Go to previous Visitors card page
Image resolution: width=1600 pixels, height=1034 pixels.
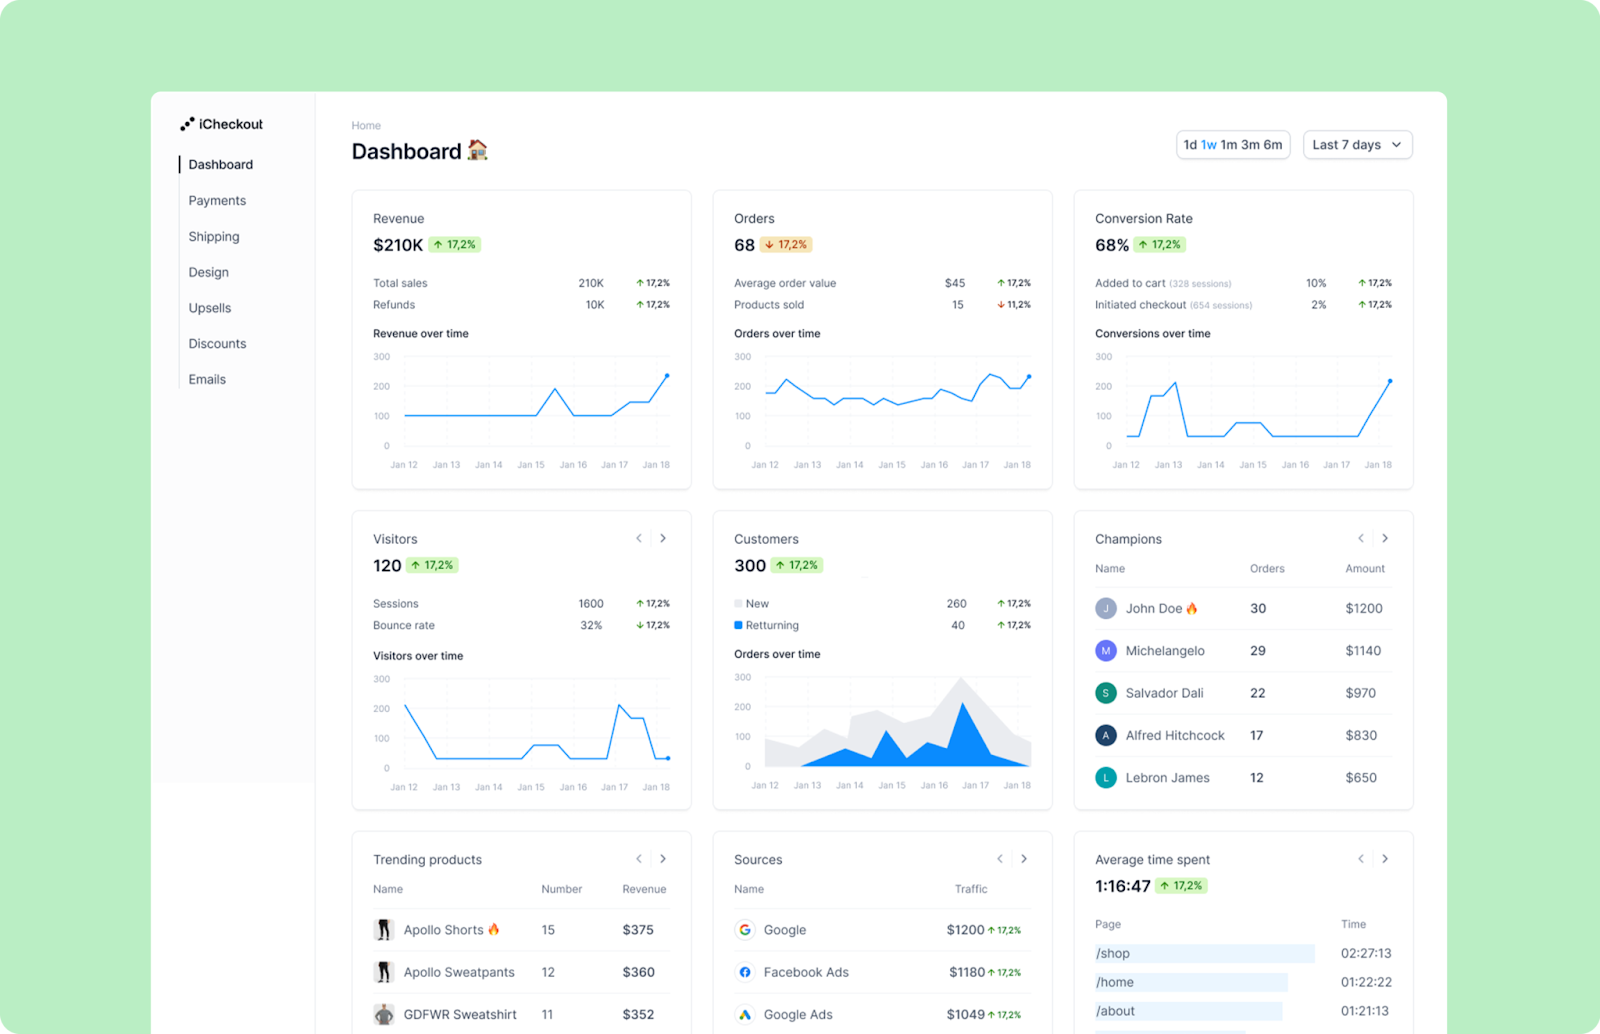(x=639, y=538)
